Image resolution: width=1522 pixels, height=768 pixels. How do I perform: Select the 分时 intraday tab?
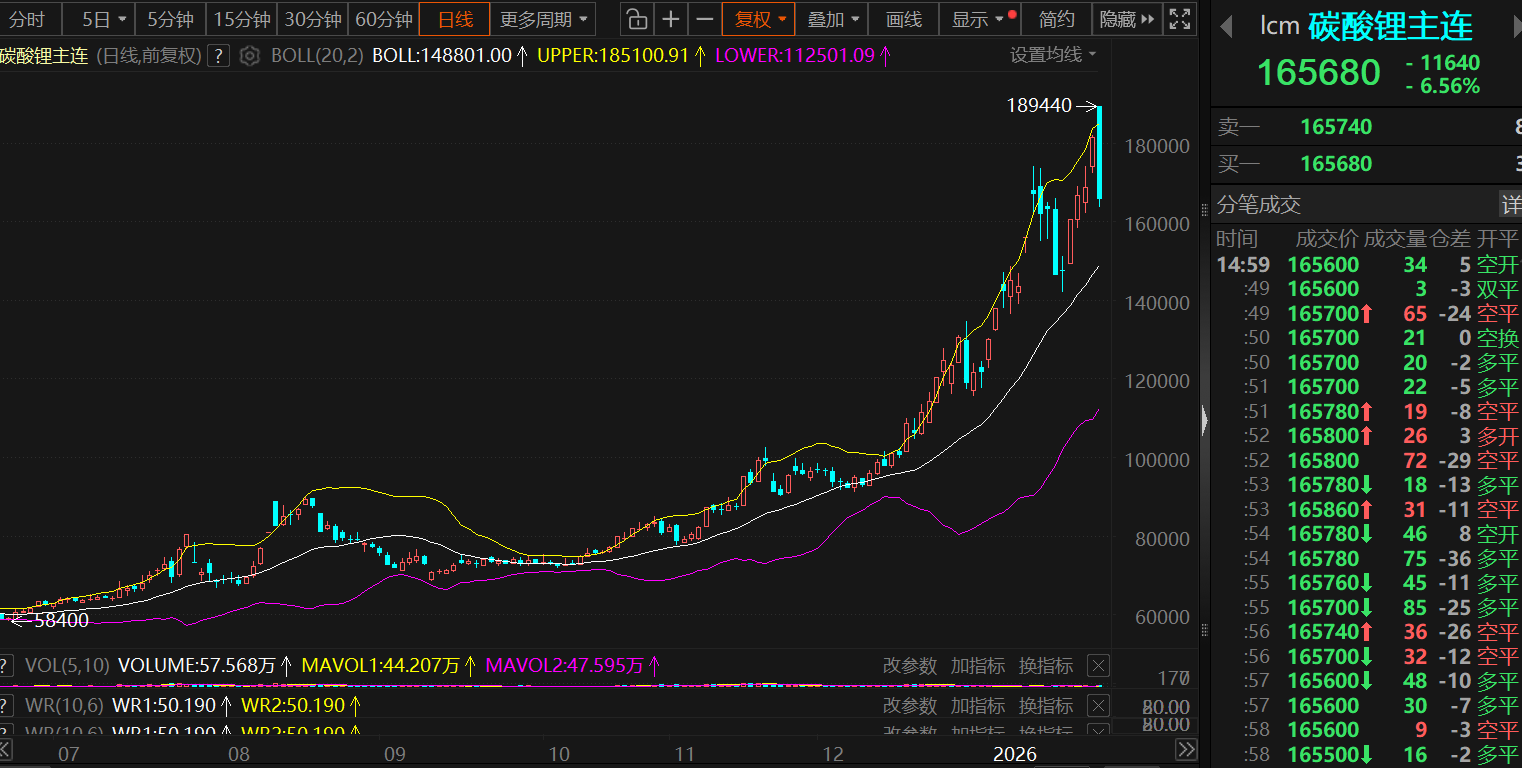click(x=27, y=19)
